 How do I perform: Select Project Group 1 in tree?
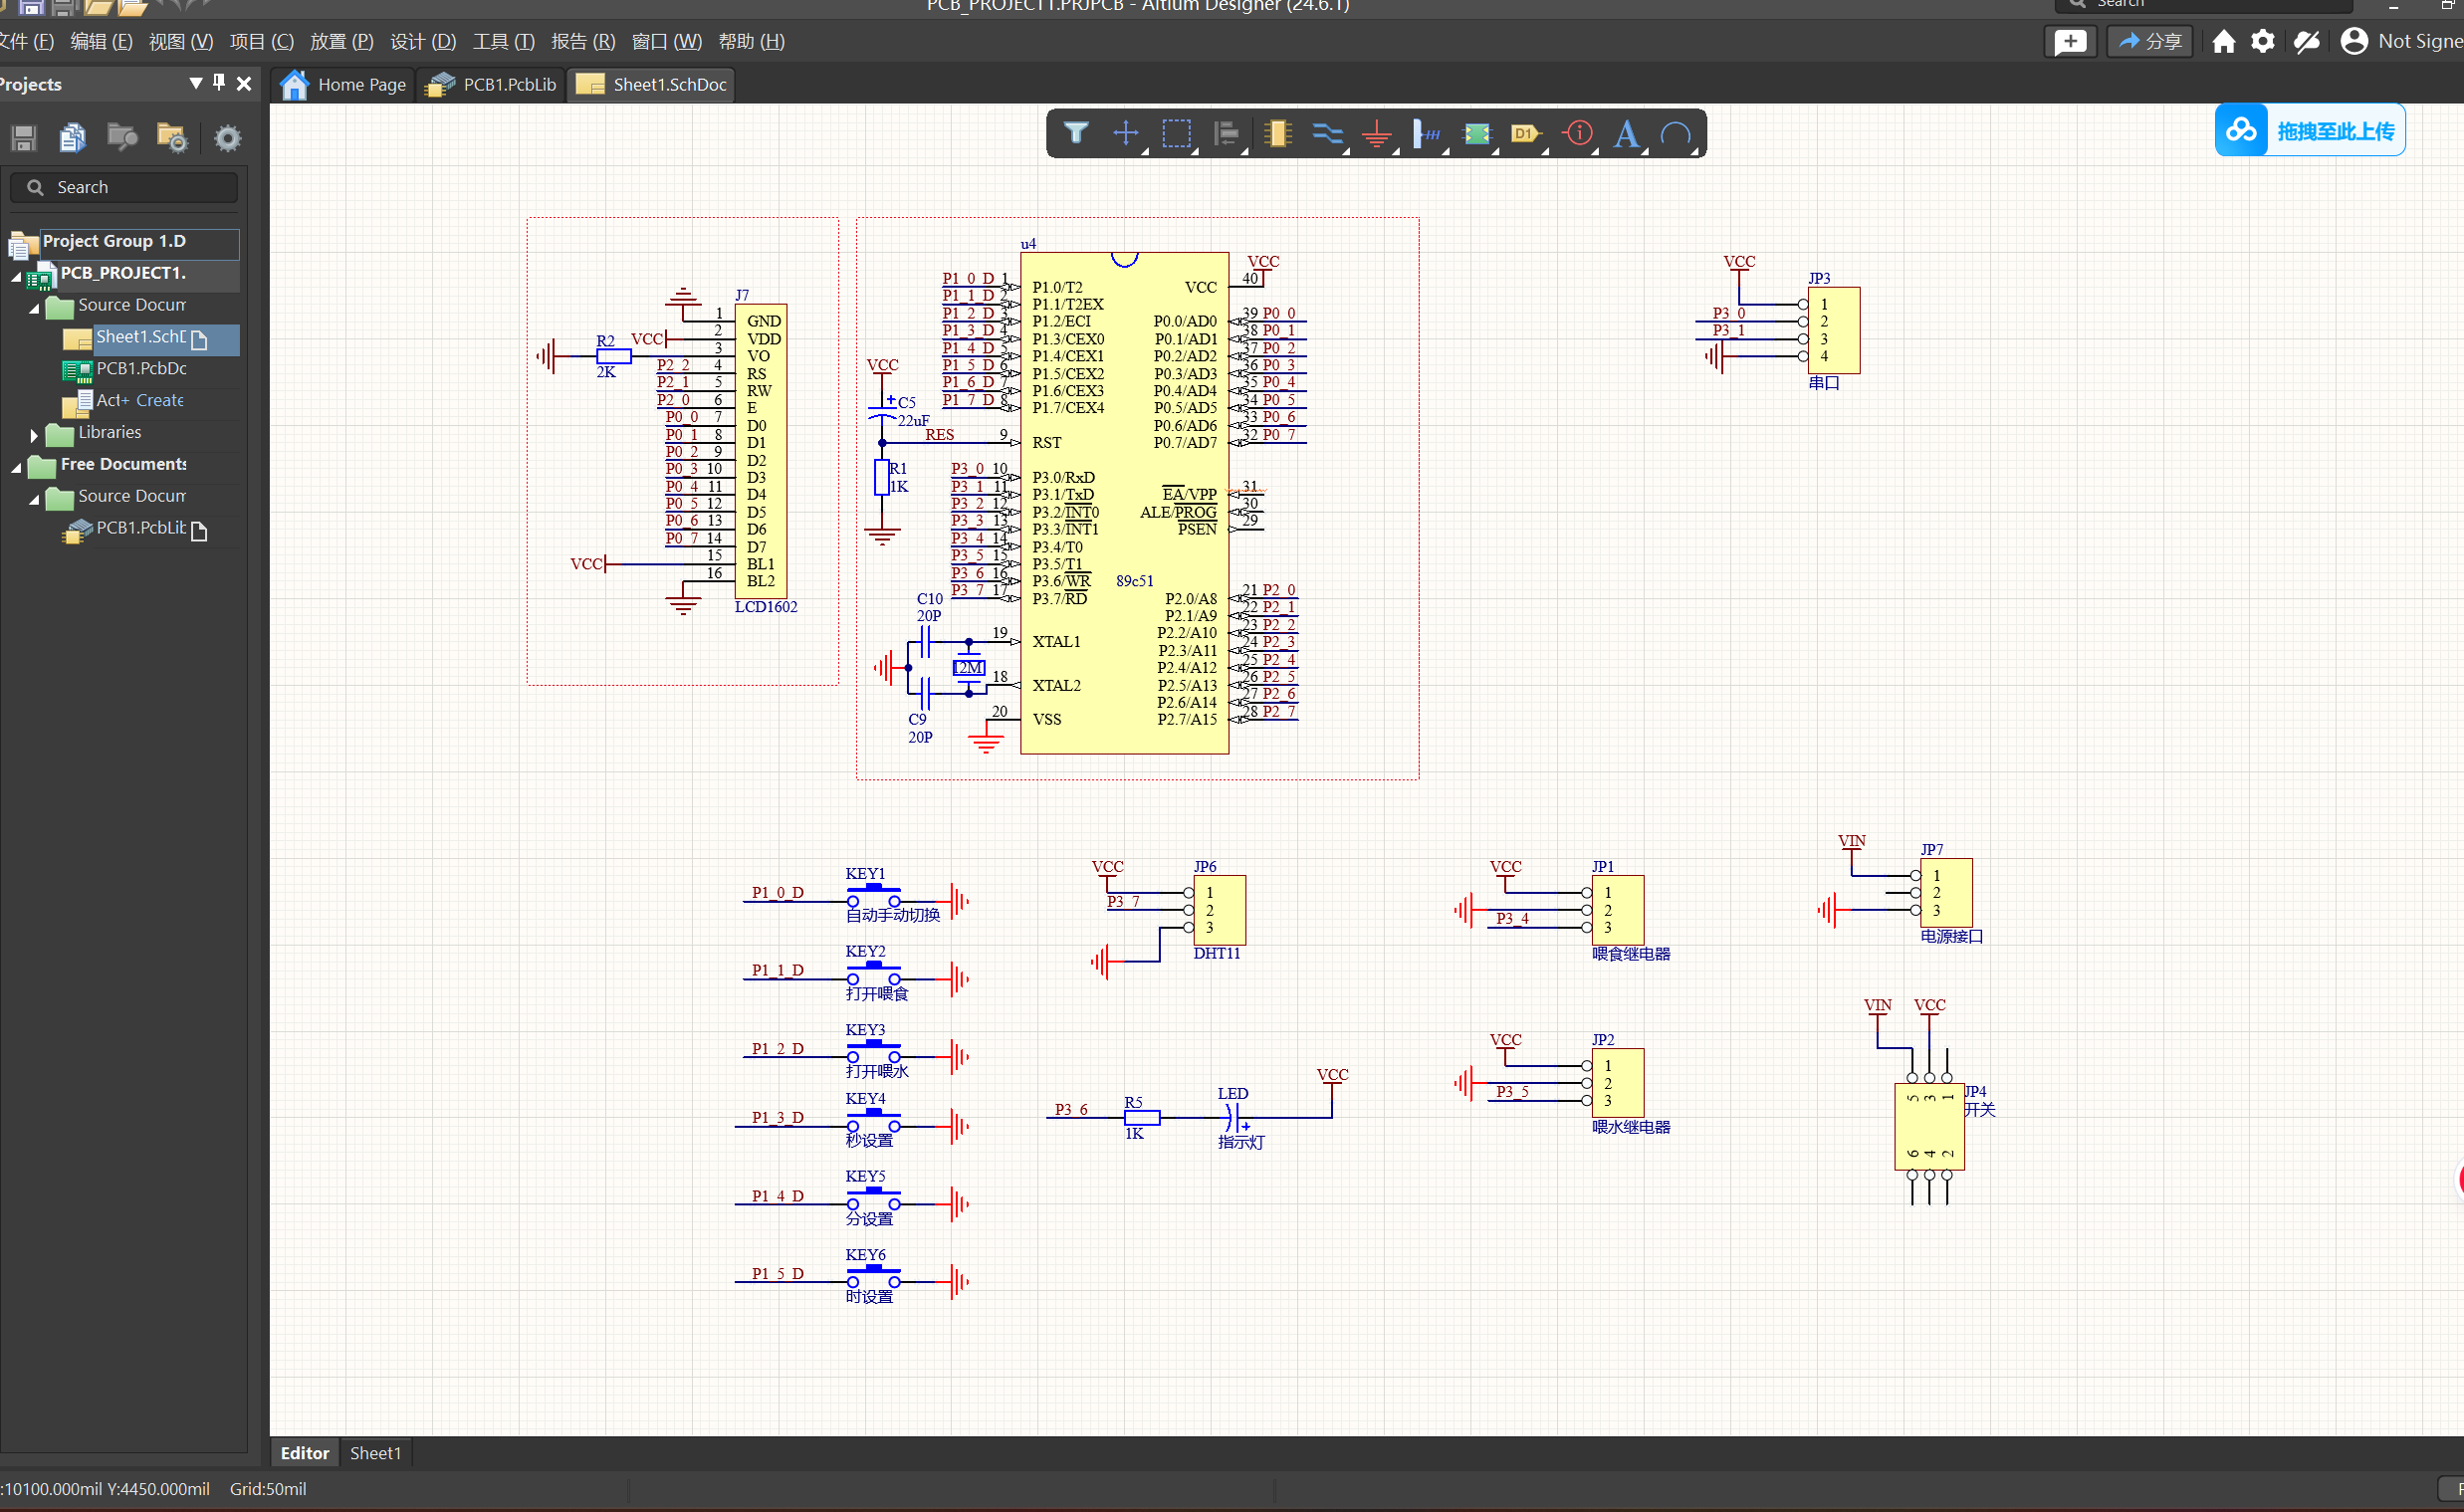[123, 243]
